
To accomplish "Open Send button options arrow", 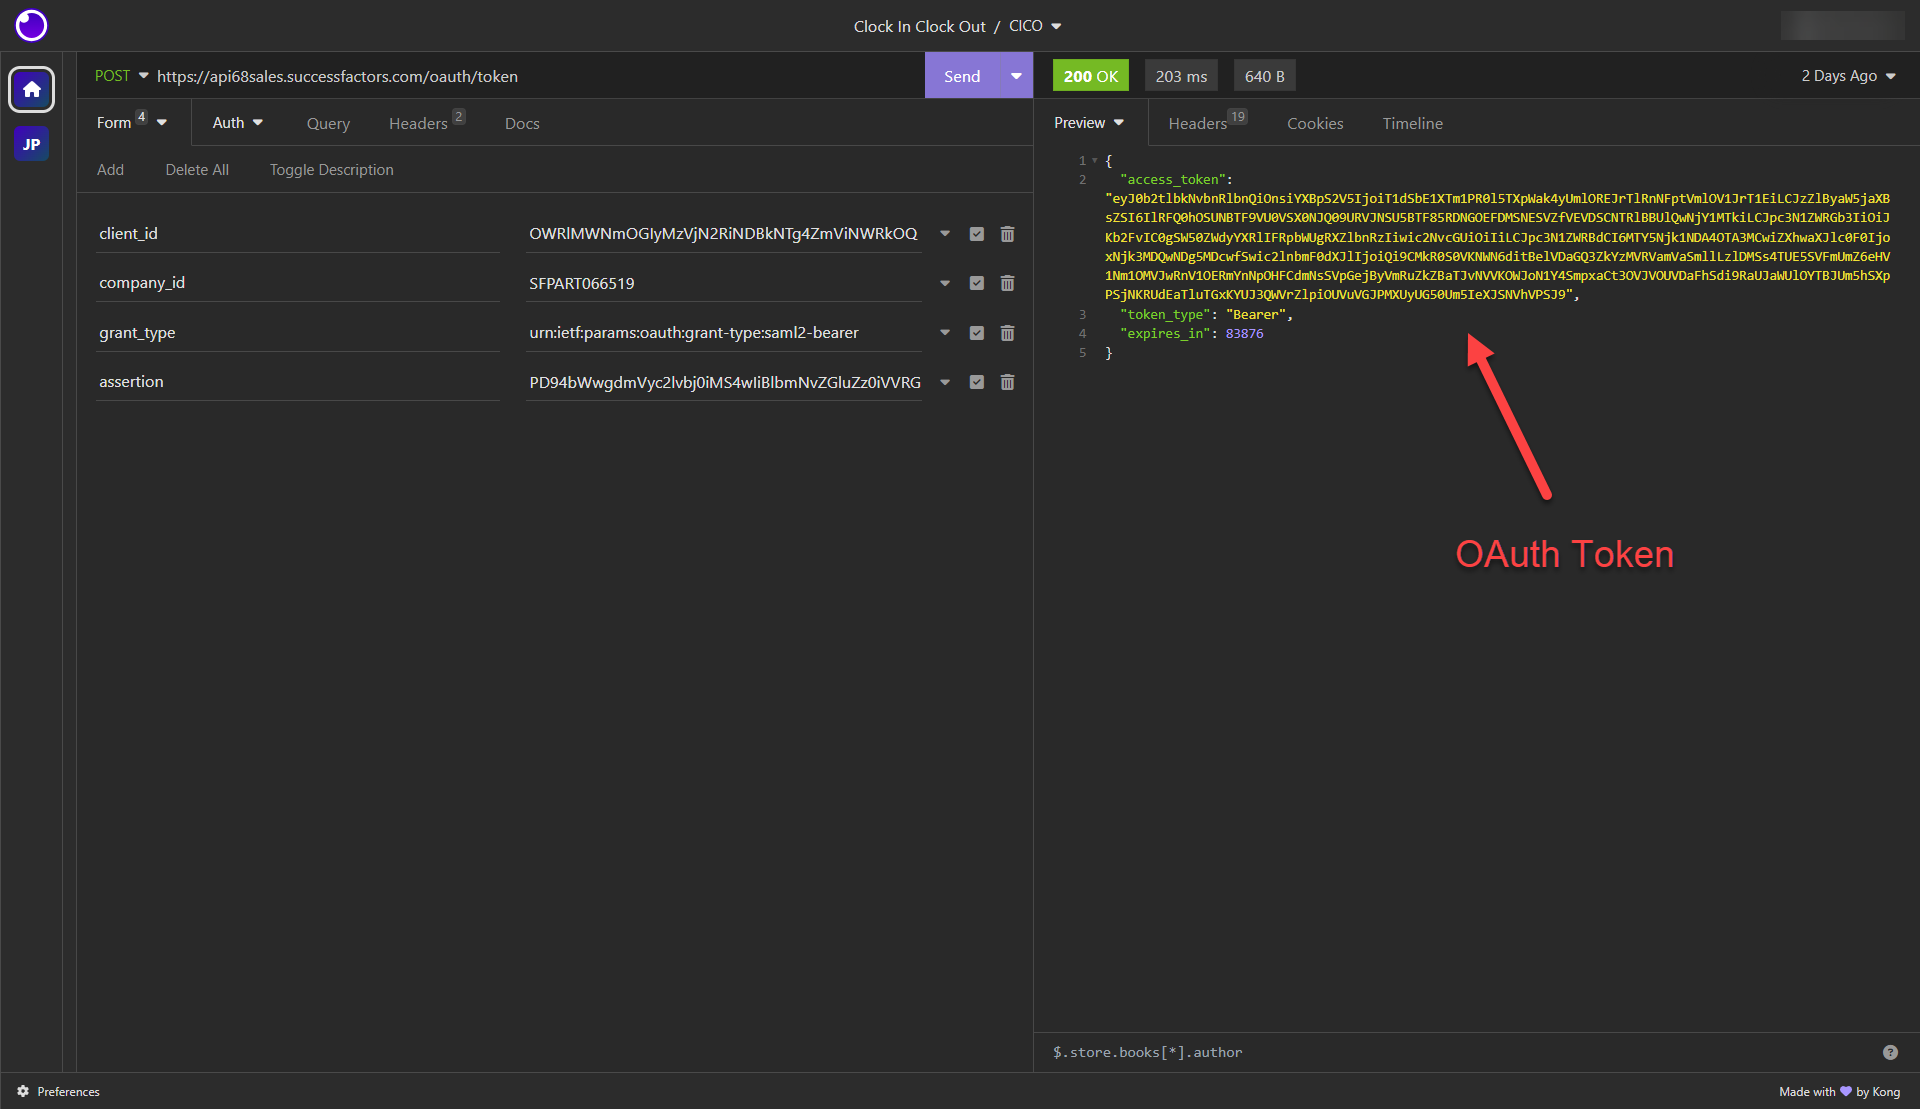I will point(1016,76).
